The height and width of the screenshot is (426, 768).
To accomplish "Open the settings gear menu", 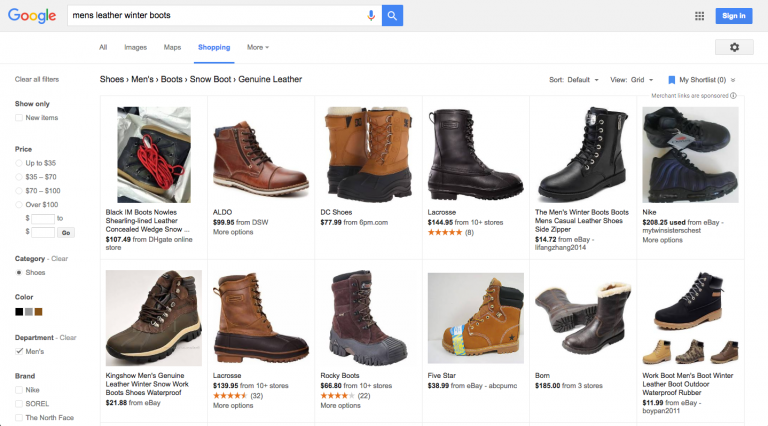I will 734,47.
